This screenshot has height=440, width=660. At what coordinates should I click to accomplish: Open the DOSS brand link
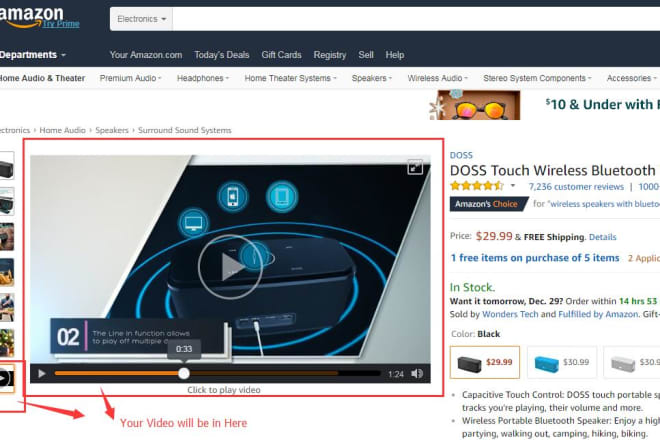(x=461, y=155)
